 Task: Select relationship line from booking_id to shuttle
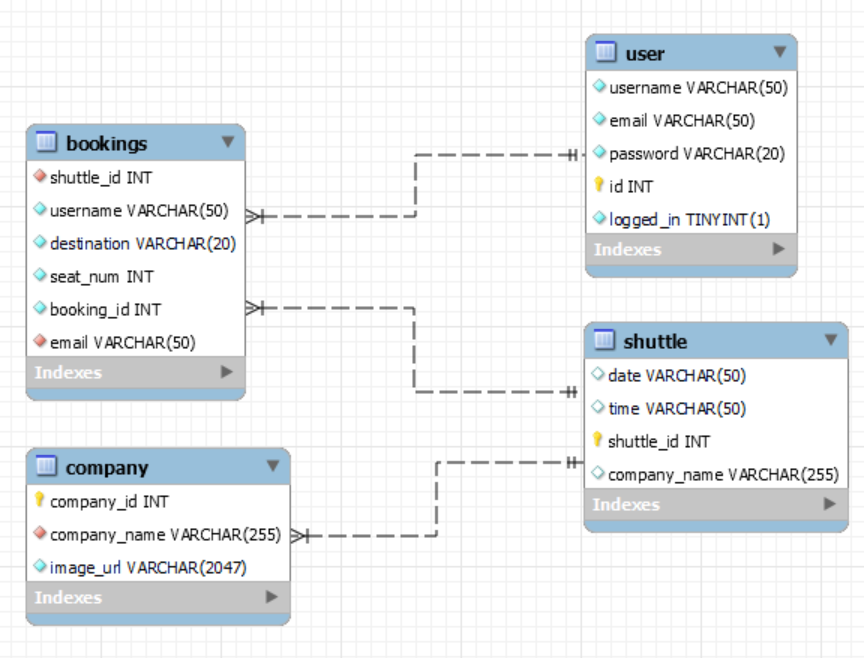pyautogui.click(x=414, y=350)
